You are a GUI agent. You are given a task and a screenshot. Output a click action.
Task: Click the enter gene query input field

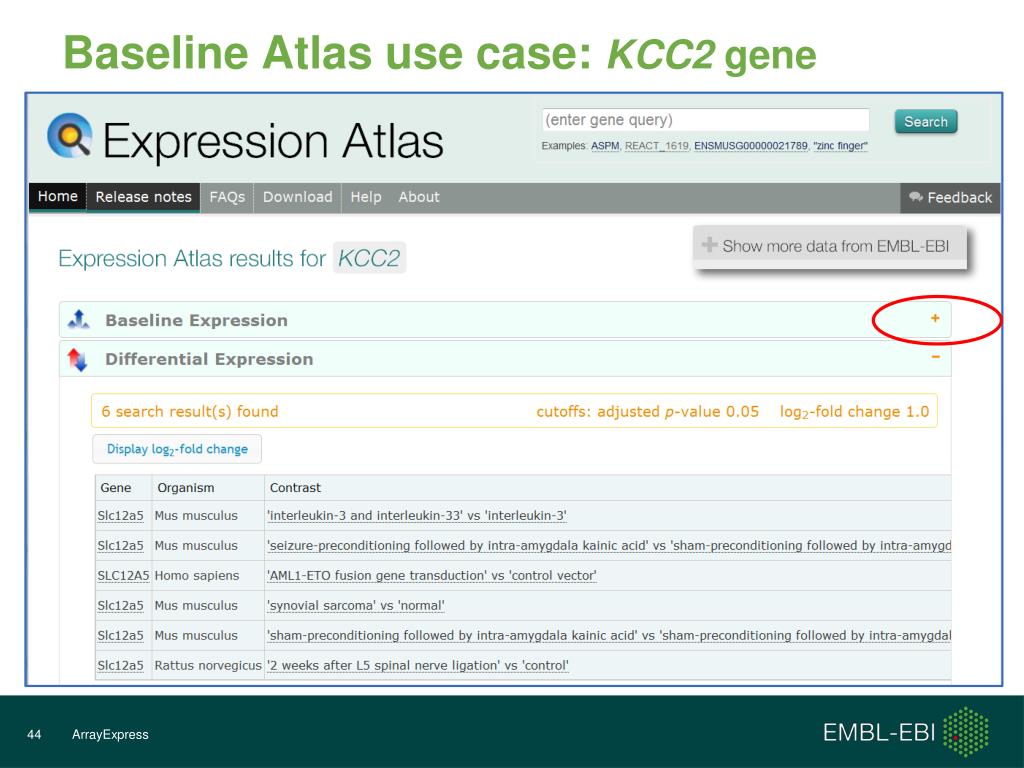705,120
